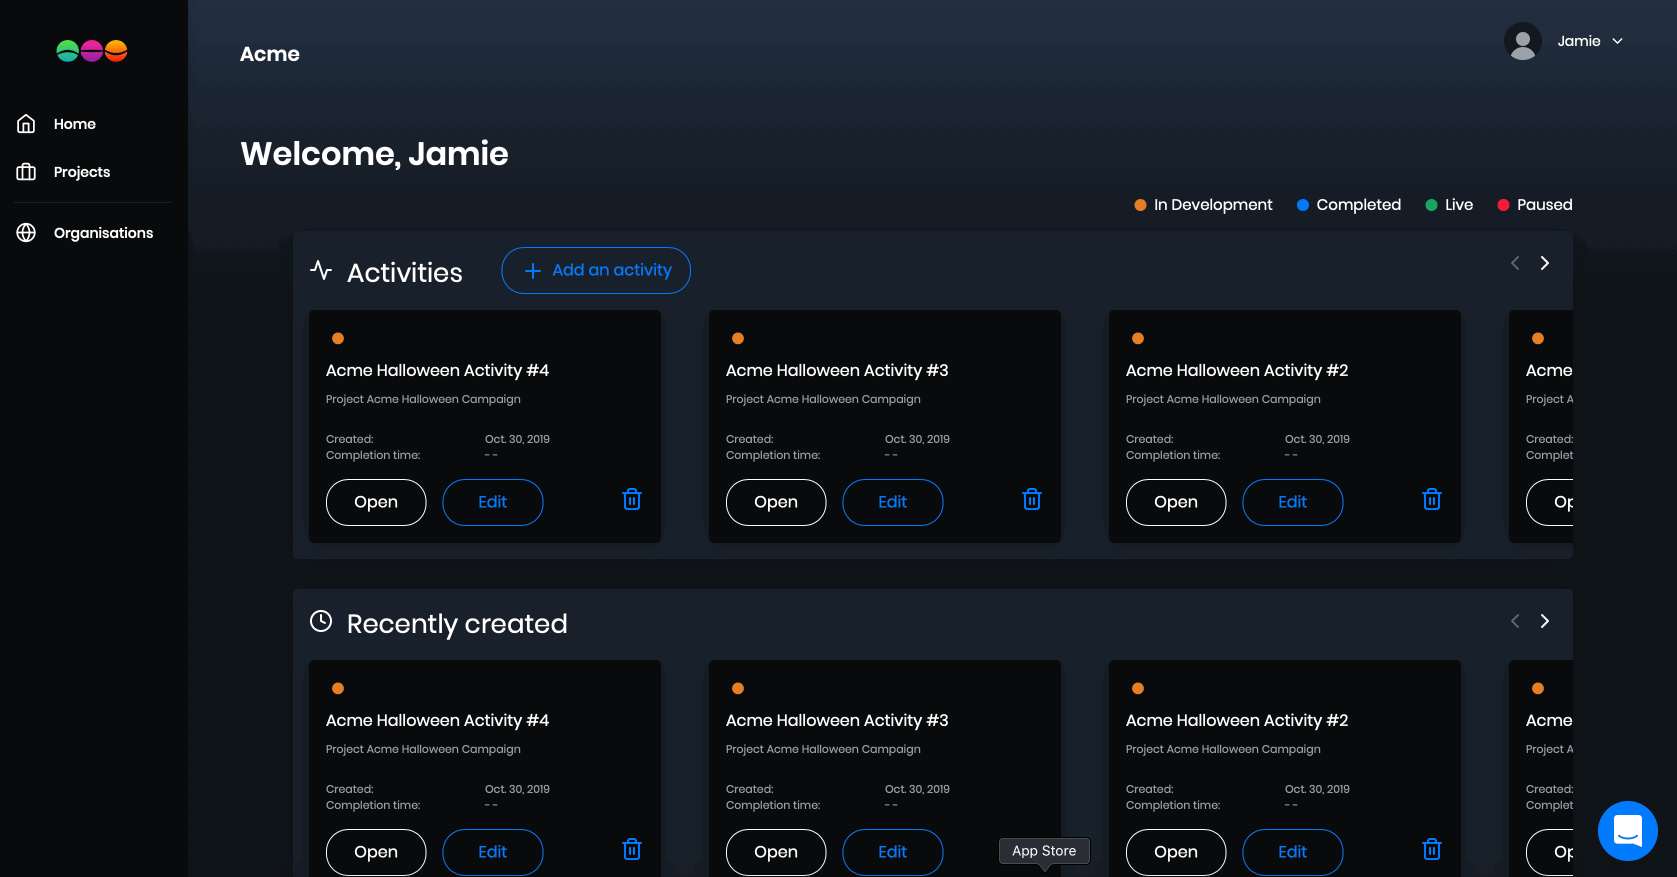Click the Organisations globe icon
Viewport: 1677px width, 877px height.
26,233
